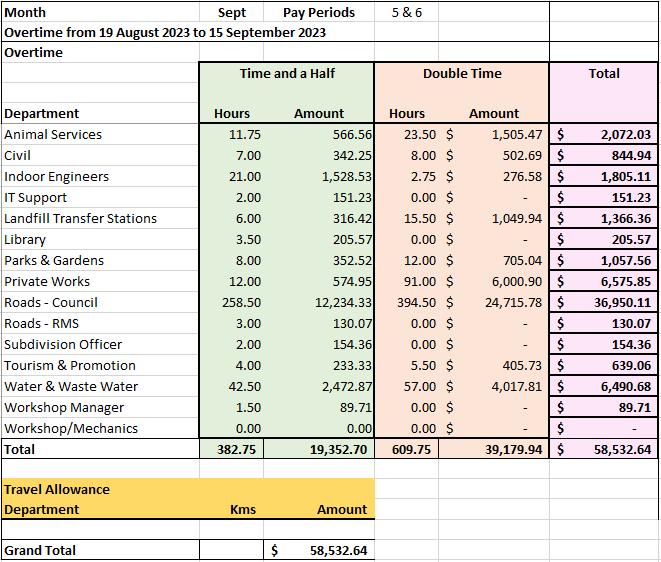Select the Double Time column header
Image resolution: width=661 pixels, height=562 pixels.
[x=462, y=73]
